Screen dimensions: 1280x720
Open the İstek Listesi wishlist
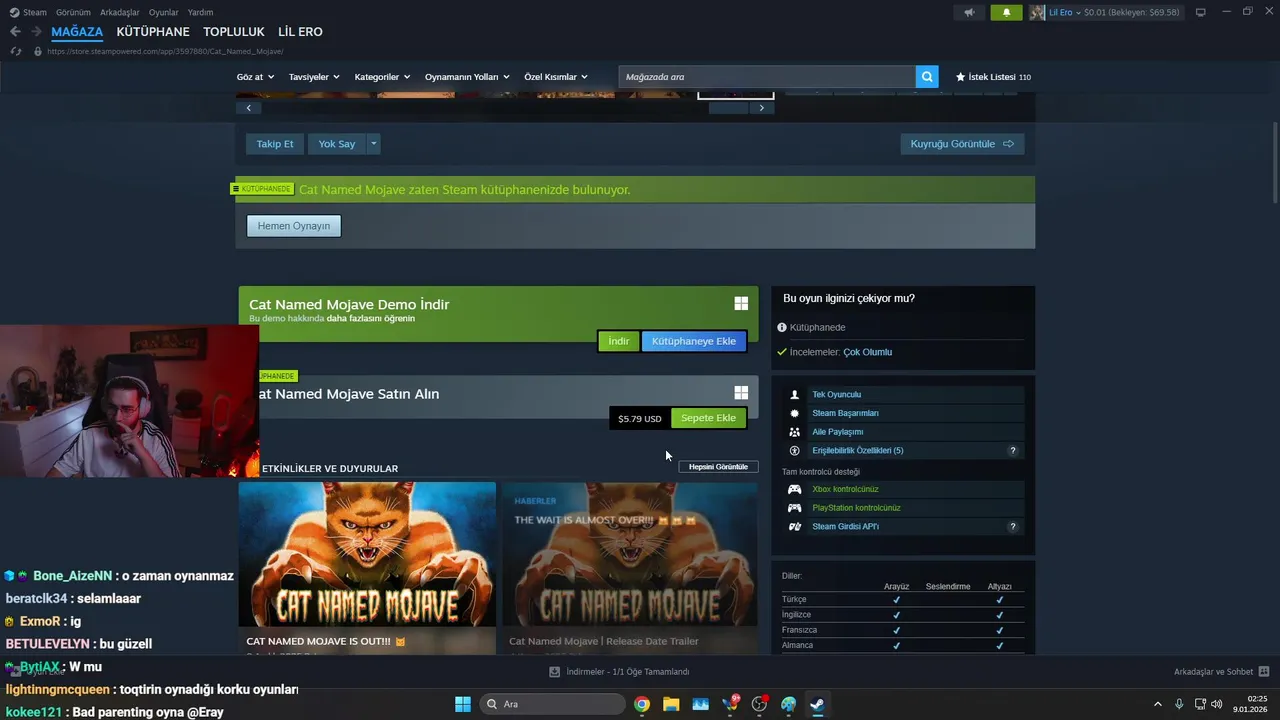coord(993,77)
